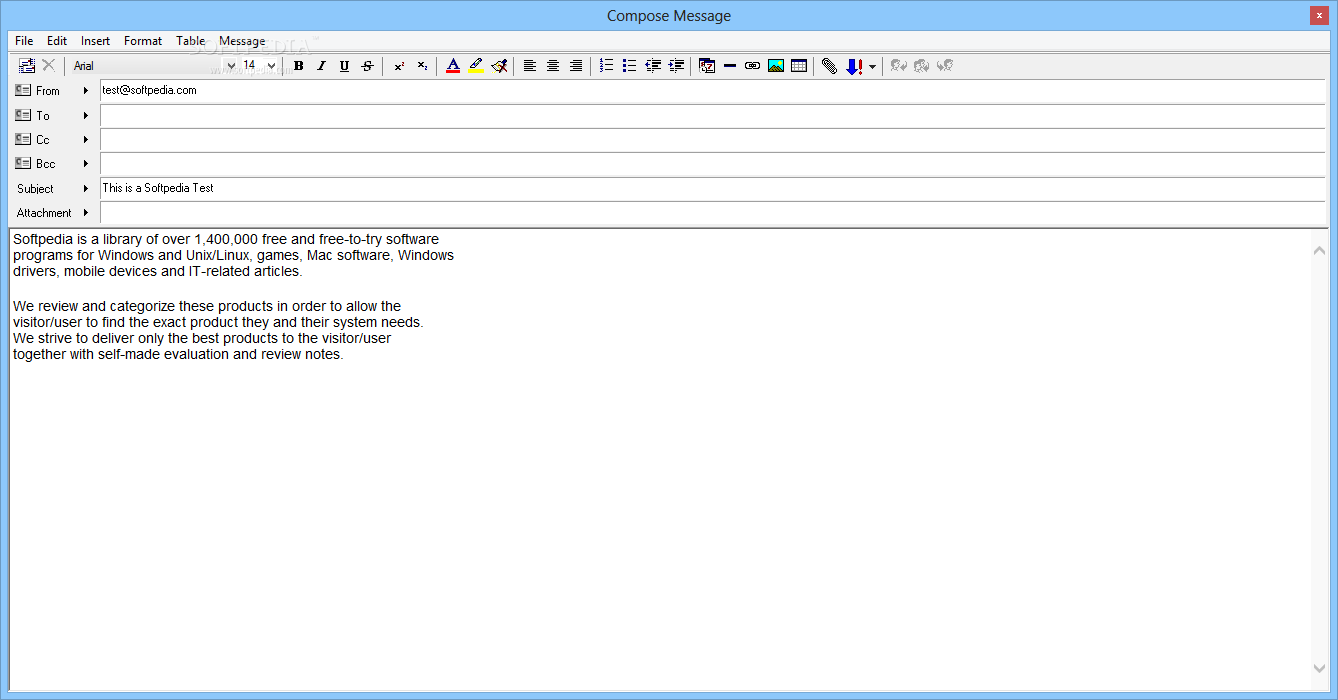Click the third grayed-out contacts icon

pyautogui.click(x=944, y=66)
